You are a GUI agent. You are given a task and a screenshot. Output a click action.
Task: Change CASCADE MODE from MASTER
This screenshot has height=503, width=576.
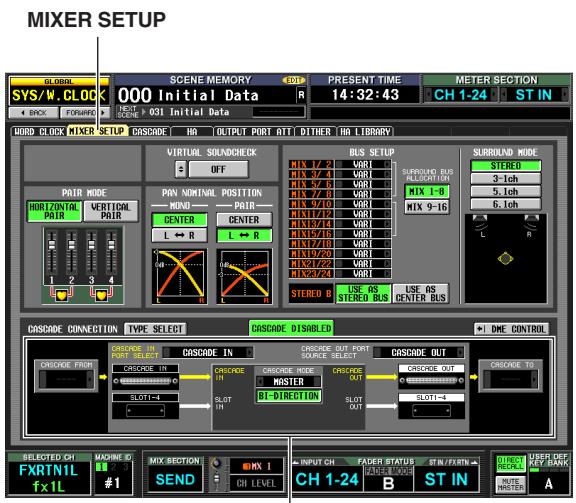288,382
